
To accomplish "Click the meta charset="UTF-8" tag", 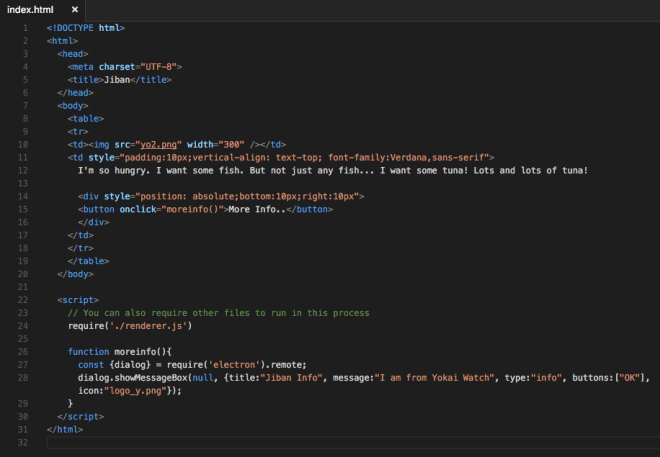I will pyautogui.click(x=125, y=67).
